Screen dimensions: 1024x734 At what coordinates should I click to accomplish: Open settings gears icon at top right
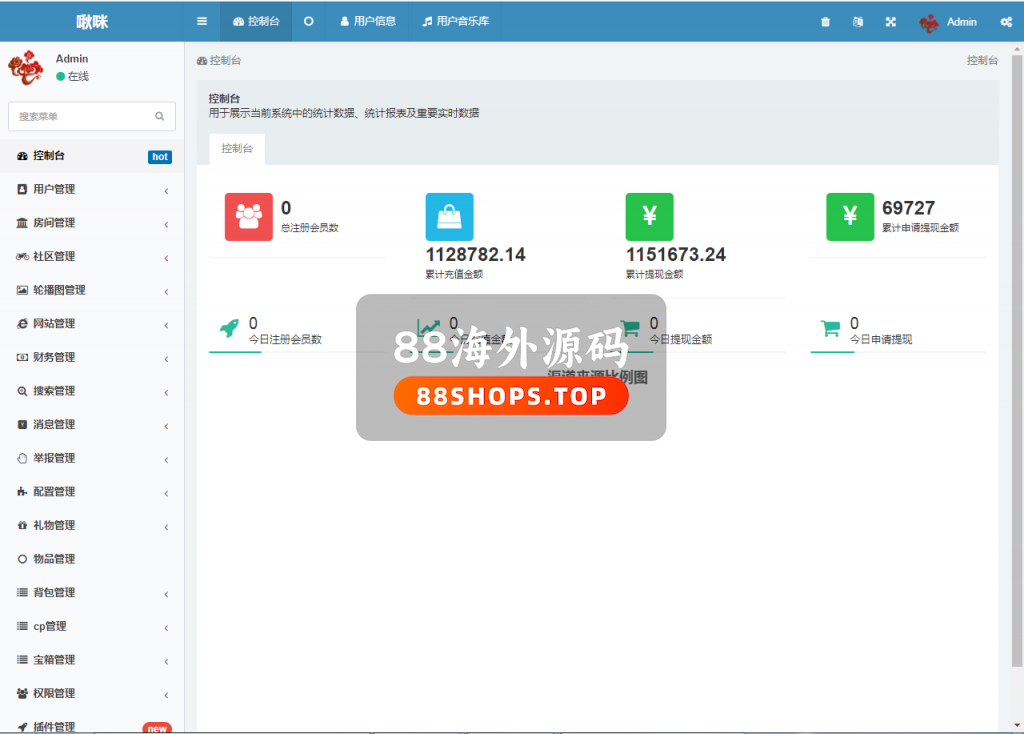click(x=1005, y=22)
